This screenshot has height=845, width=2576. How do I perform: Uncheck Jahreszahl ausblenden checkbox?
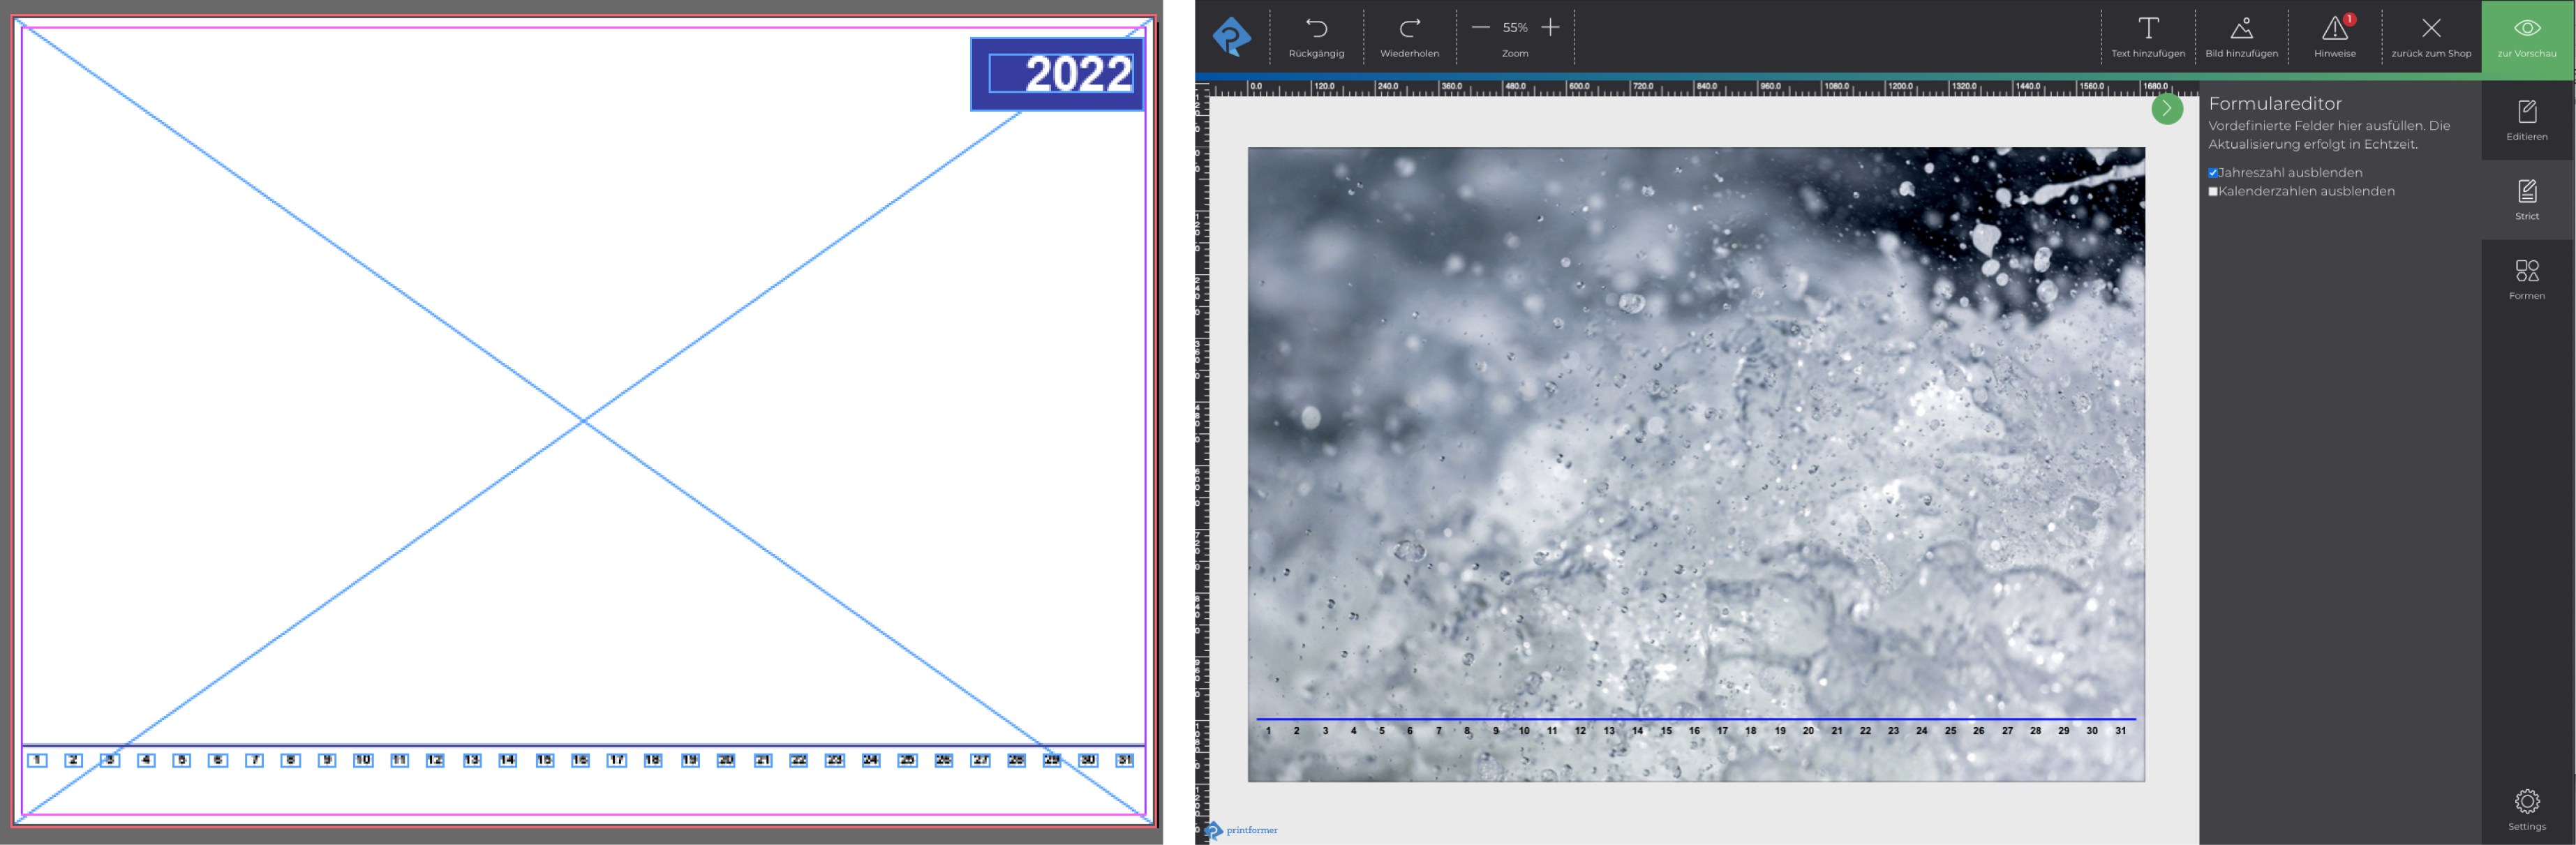pos(2213,173)
